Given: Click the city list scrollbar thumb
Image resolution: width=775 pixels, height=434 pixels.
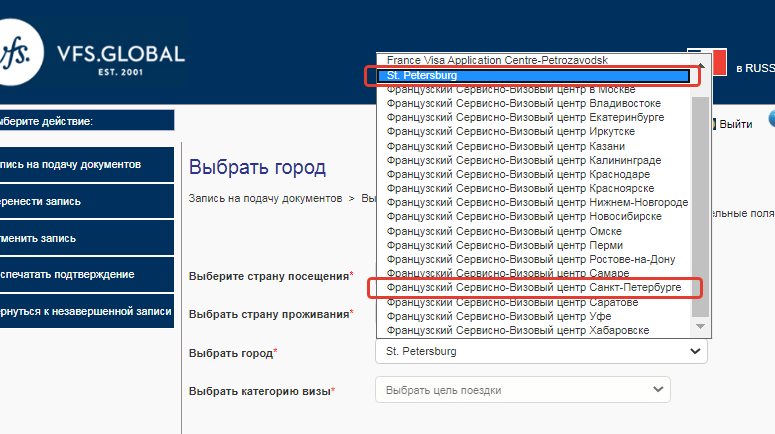Looking at the screenshot, I should pyautogui.click(x=700, y=207).
